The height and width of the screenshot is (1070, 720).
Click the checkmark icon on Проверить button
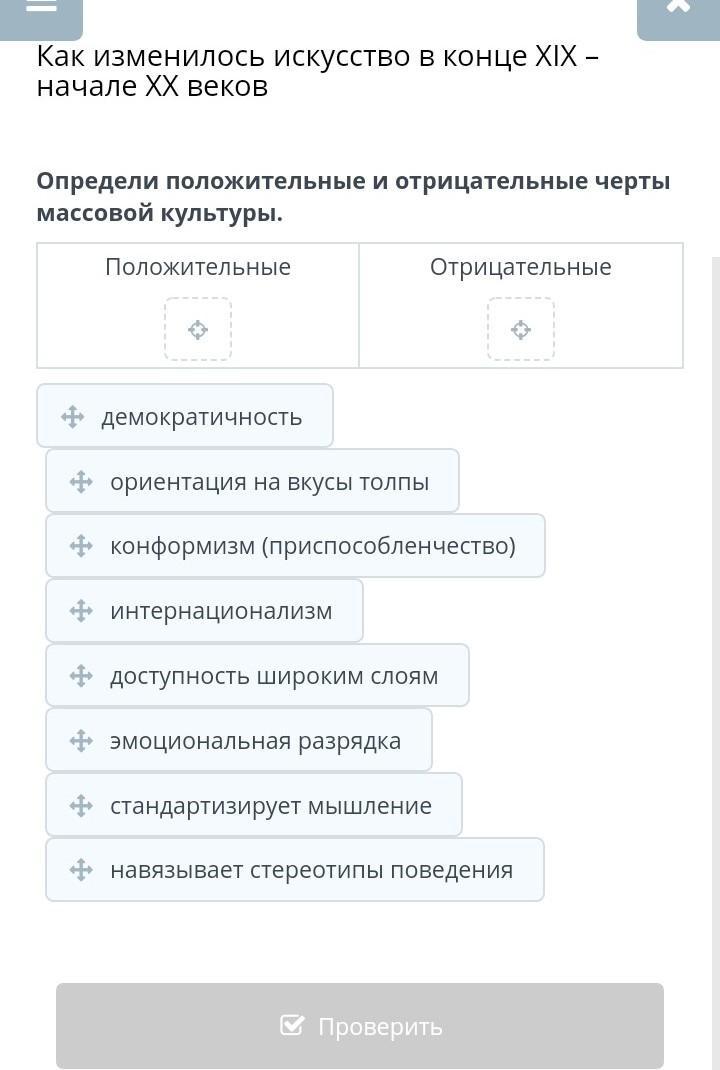coord(292,1025)
